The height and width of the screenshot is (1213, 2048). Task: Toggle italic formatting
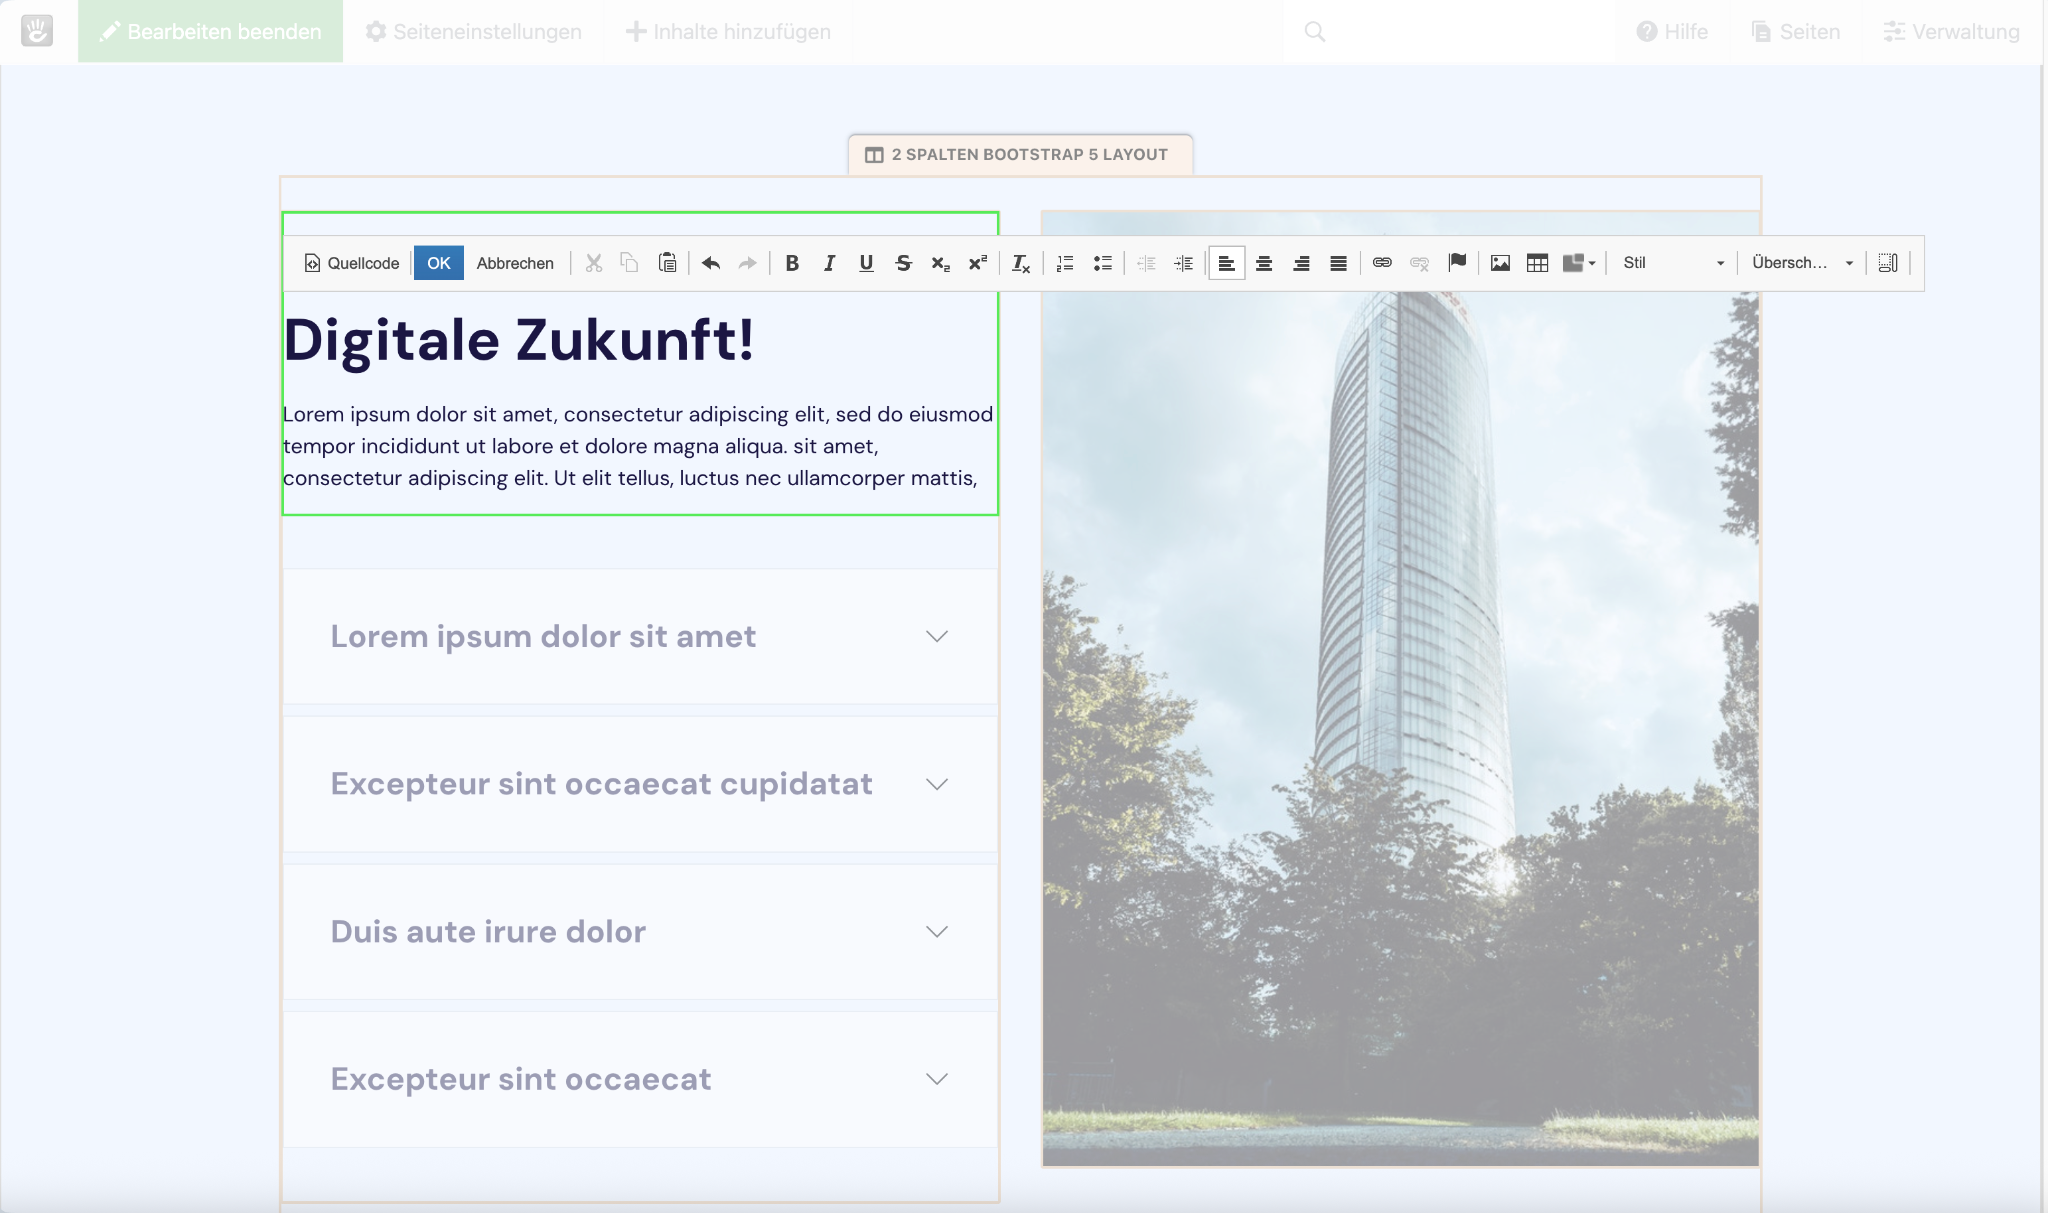pyautogui.click(x=829, y=263)
